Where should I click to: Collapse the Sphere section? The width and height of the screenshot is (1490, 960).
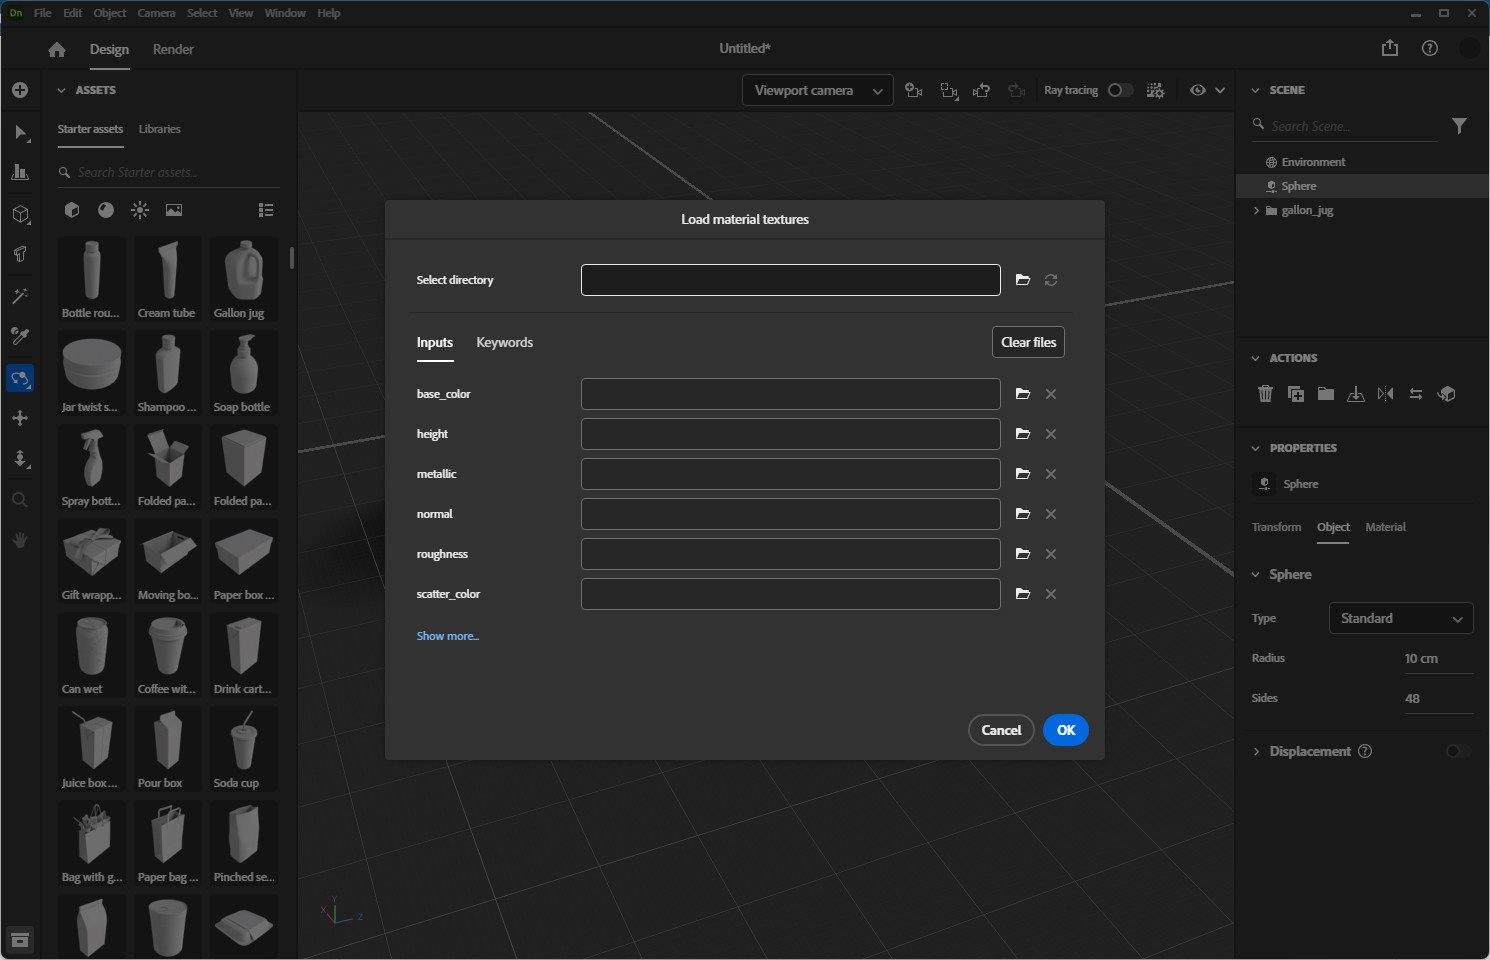pos(1255,574)
